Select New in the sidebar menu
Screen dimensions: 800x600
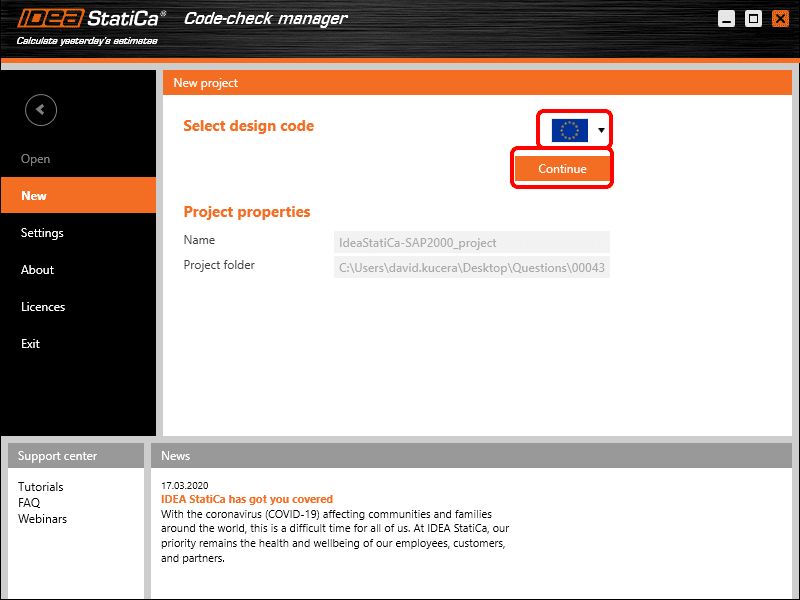tap(78, 195)
